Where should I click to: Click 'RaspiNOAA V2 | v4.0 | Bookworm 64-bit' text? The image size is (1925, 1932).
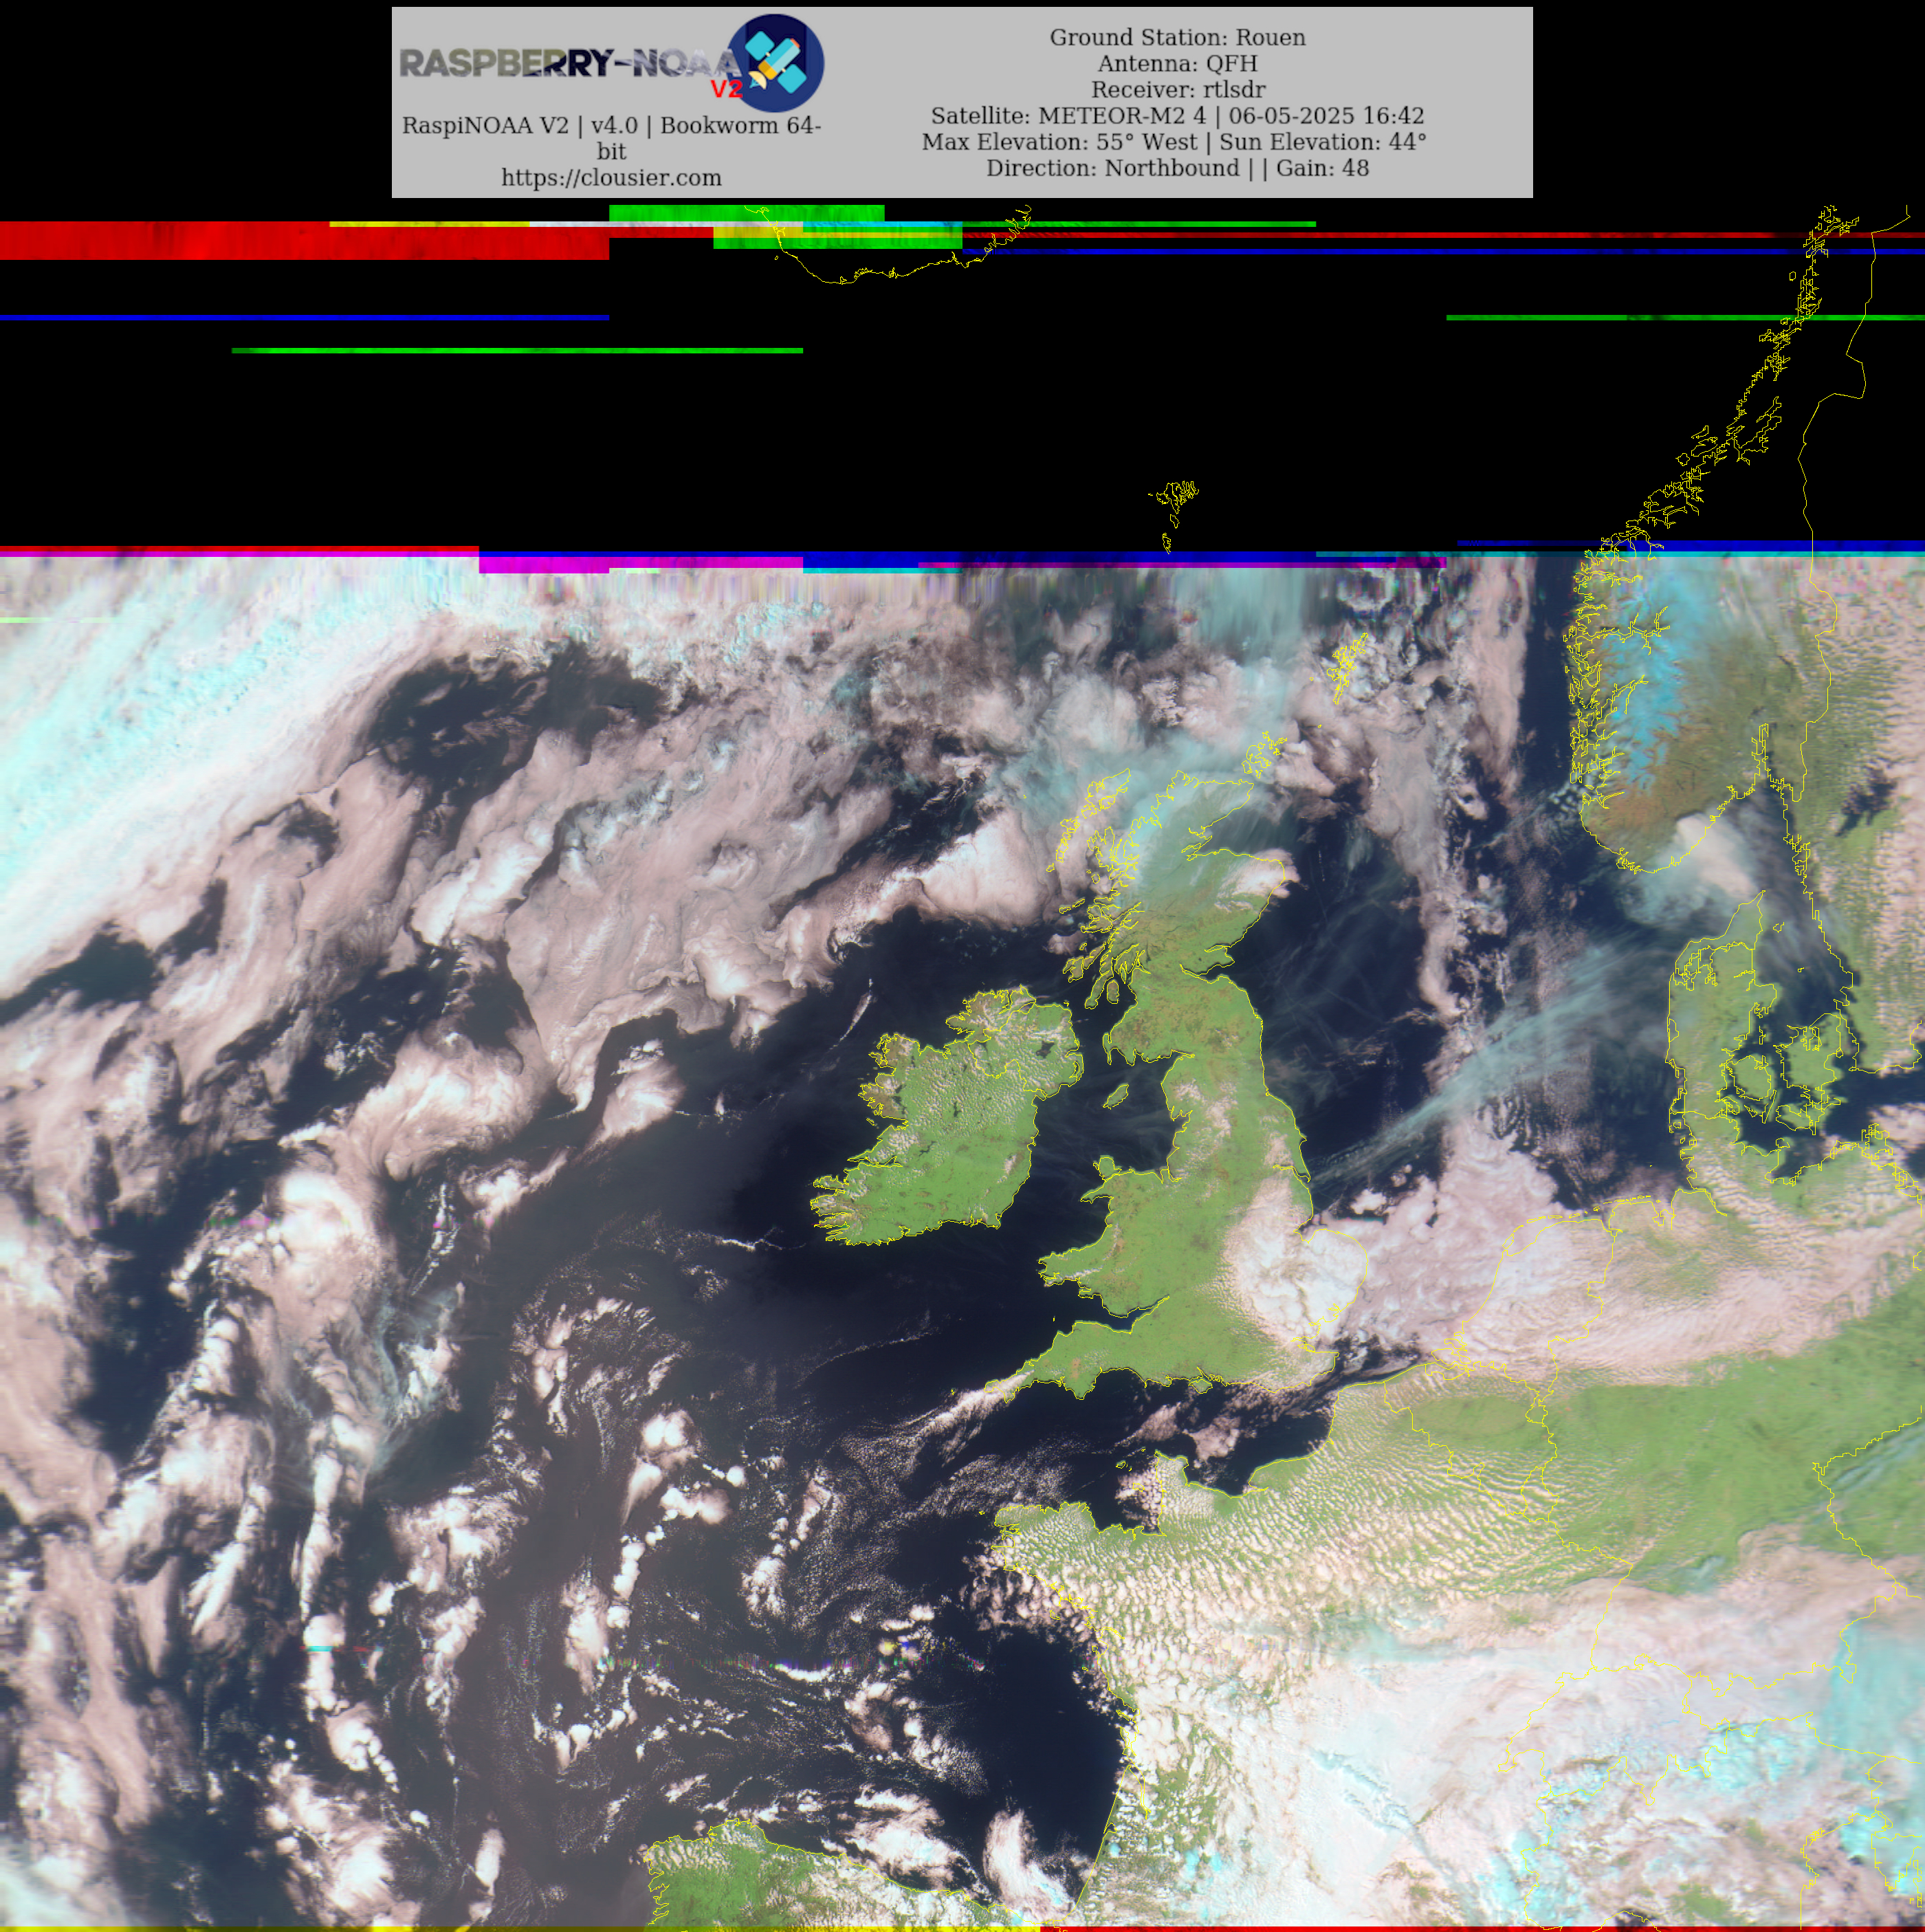click(x=611, y=138)
